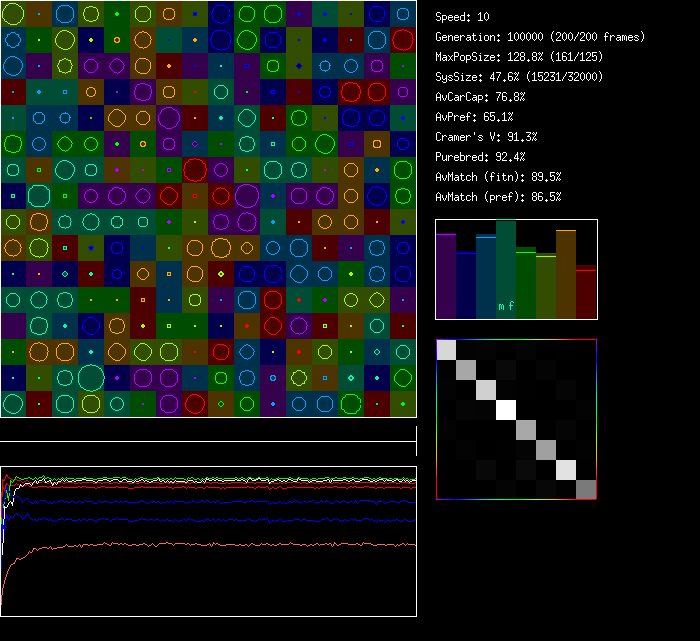Viewport: 700px width, 641px height.
Task: Select the bottom-right corner grid cell
Action: (x=403, y=404)
